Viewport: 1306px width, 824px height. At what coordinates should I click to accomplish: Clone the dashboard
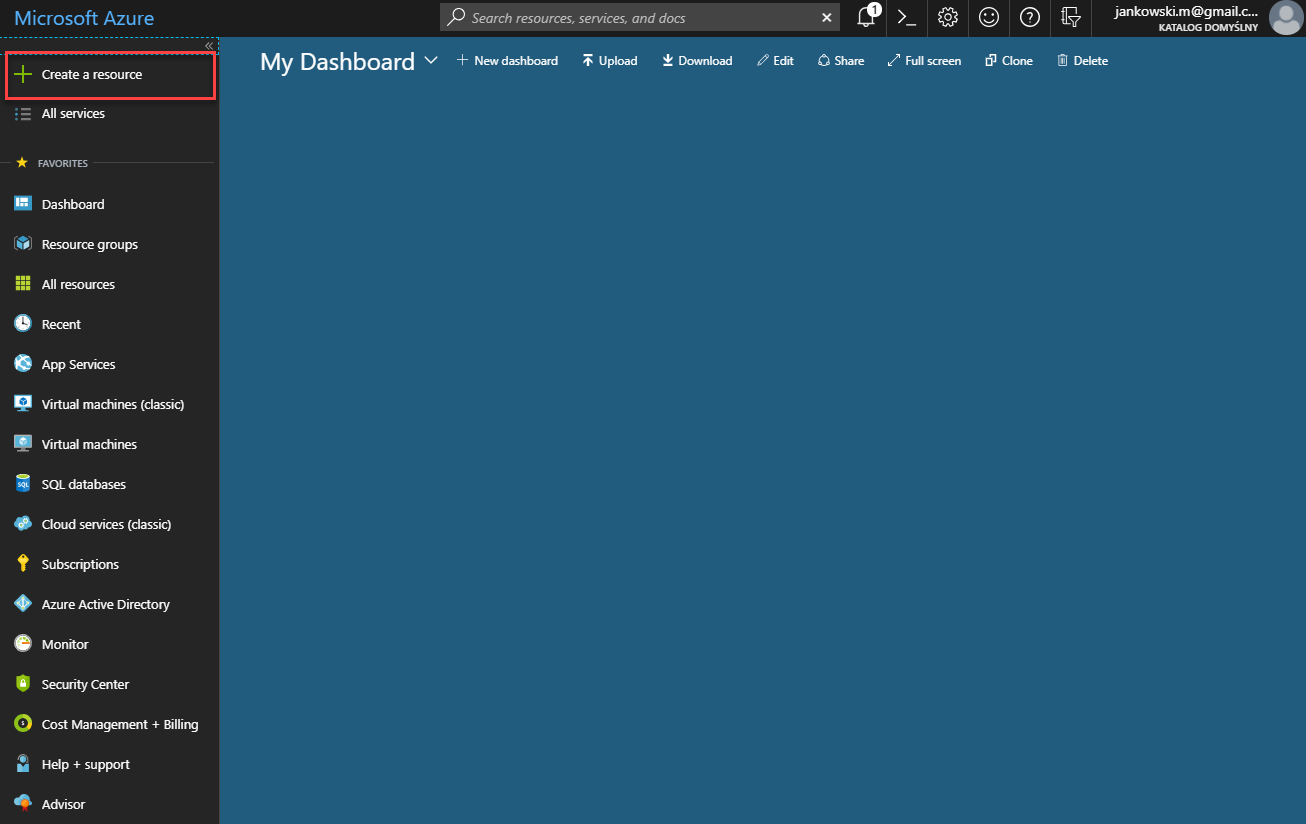(x=1008, y=61)
